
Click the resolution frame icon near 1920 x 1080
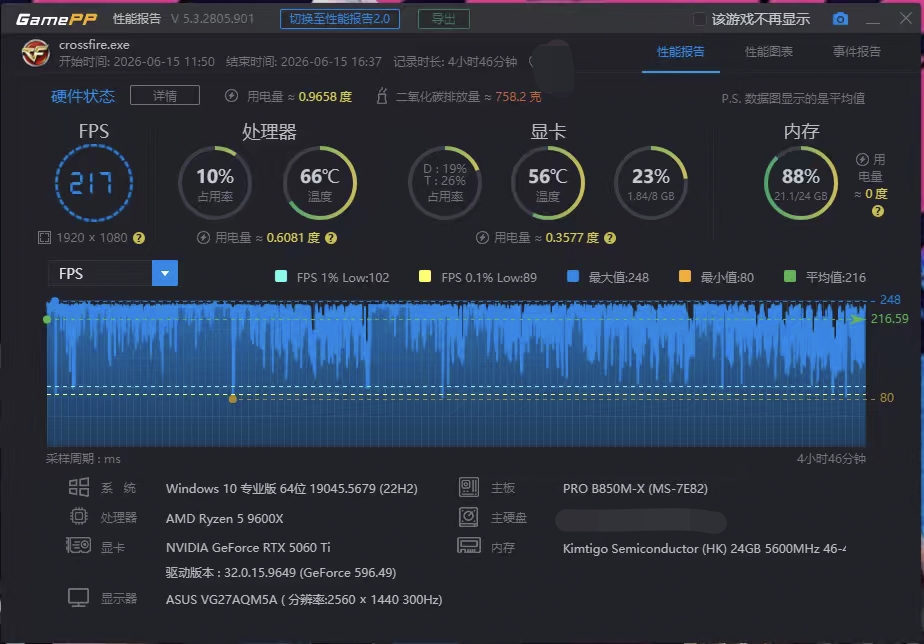pos(44,237)
